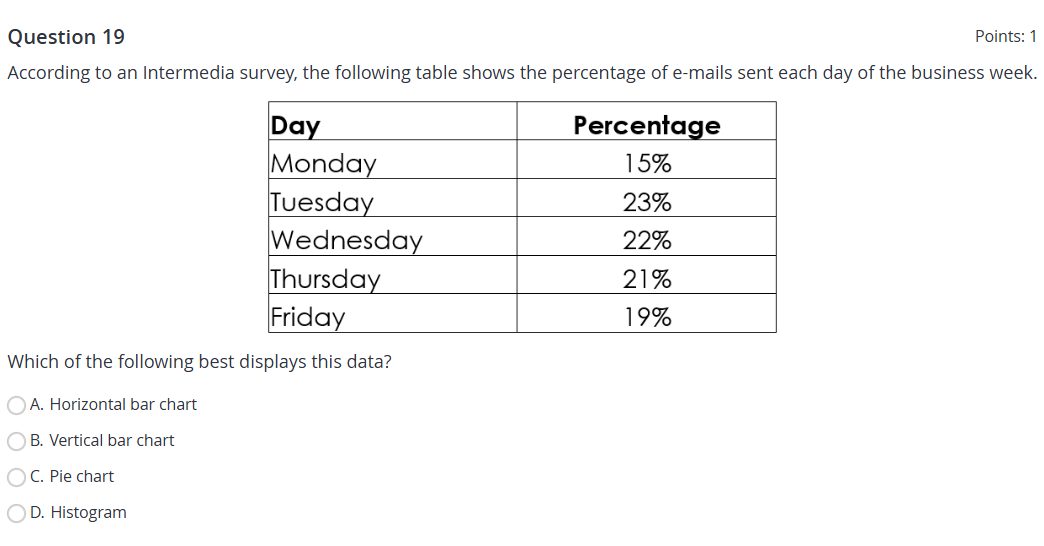Pick the Pie chart radio button
Image resolution: width=1044 pixels, height=546 pixels.
pos(17,477)
